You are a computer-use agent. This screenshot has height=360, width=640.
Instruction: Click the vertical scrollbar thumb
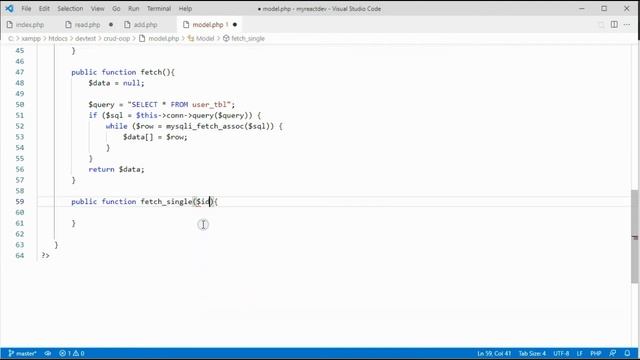[635, 236]
